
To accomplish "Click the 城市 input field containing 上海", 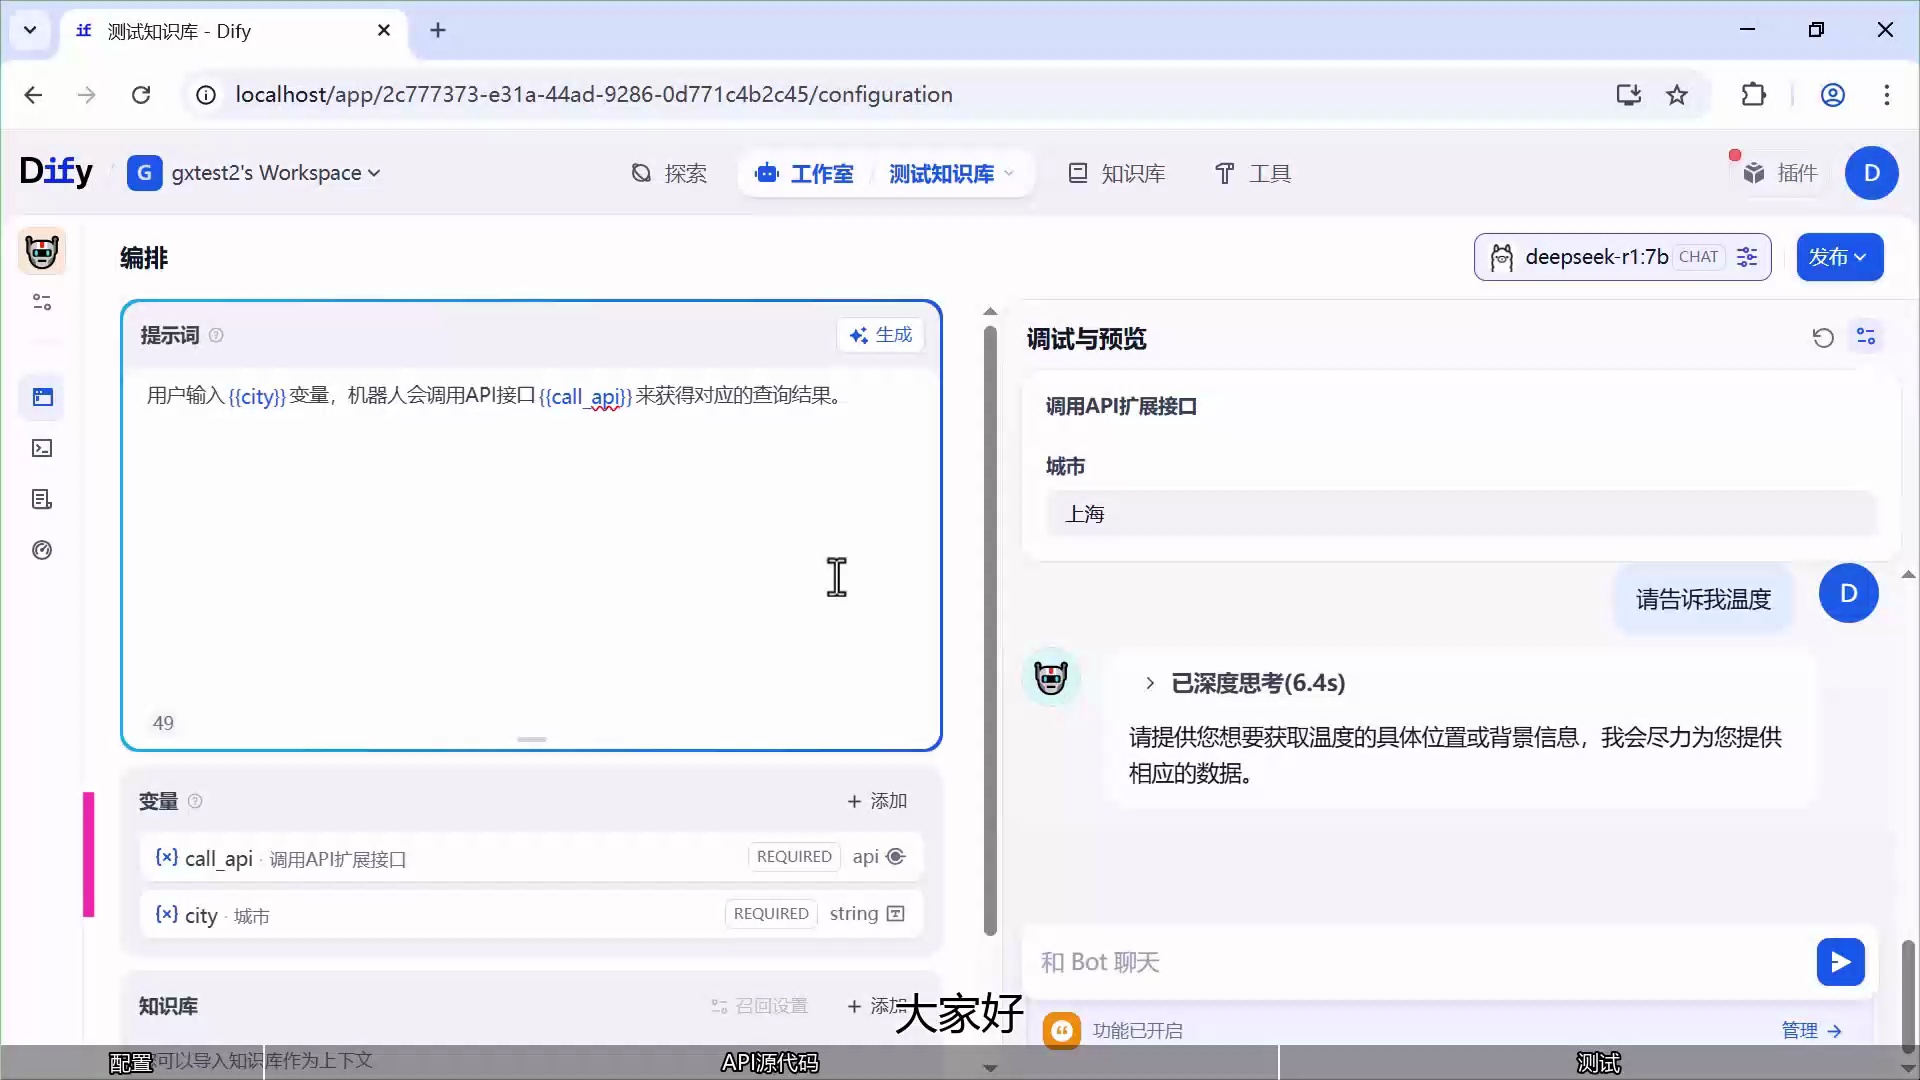I will [1461, 514].
